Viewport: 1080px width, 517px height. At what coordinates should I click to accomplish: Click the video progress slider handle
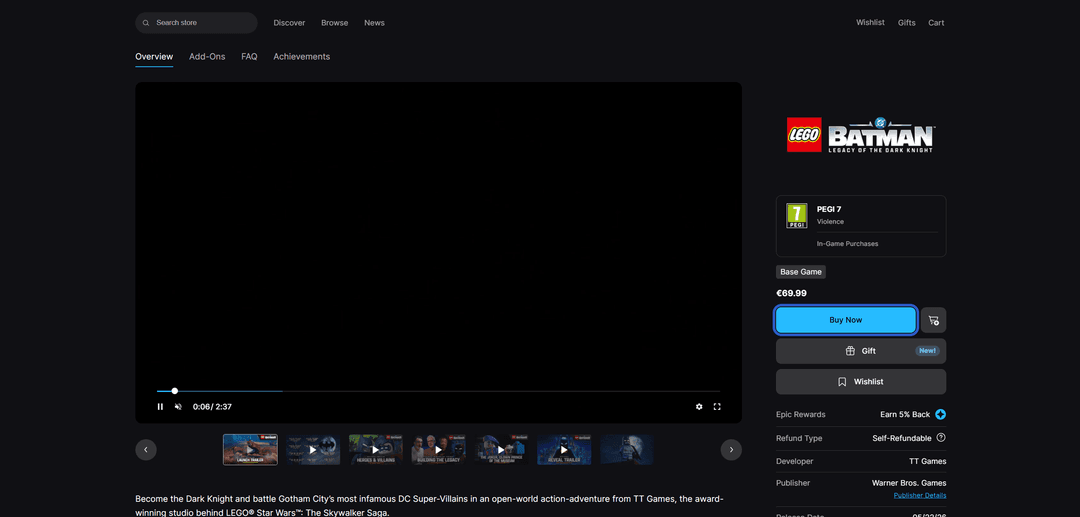(175, 391)
